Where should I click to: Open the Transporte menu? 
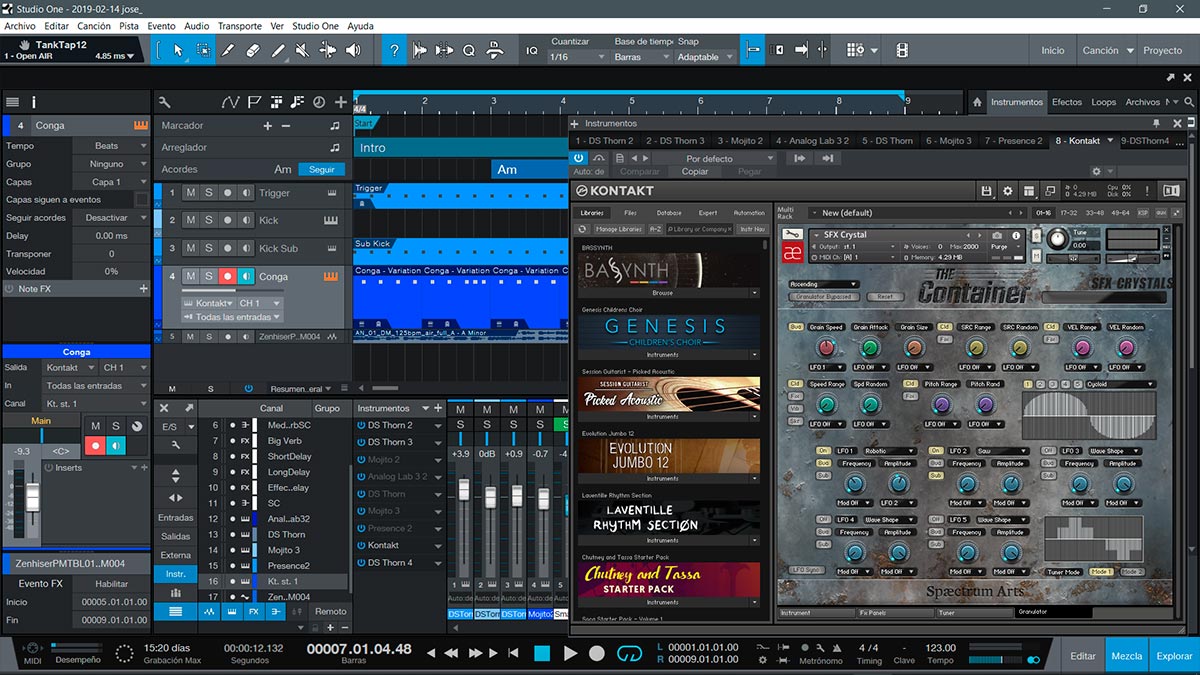[239, 26]
